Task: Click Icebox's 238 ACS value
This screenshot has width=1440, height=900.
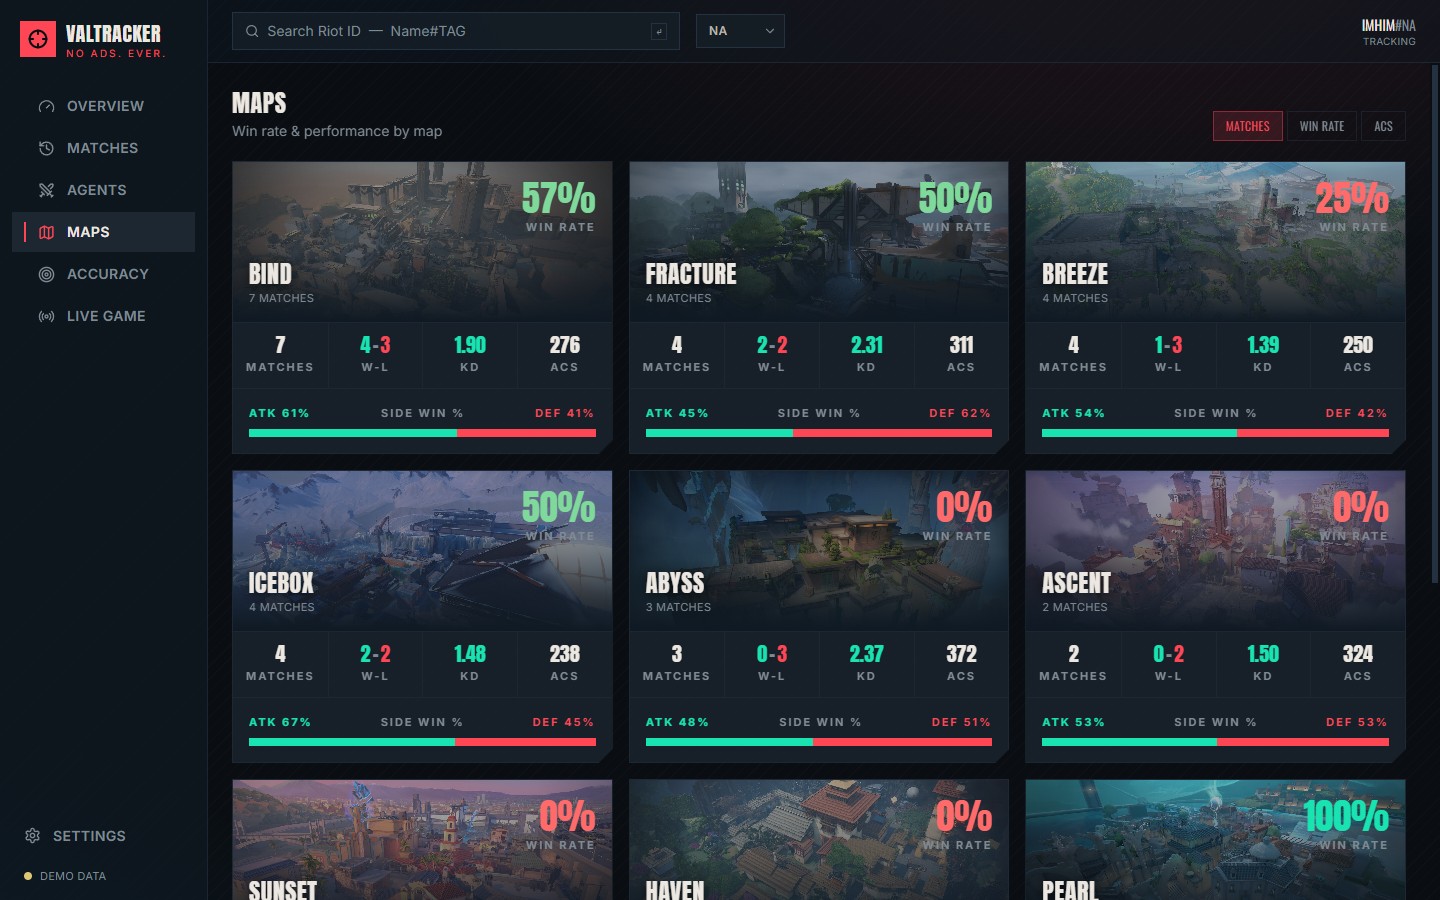Action: point(564,654)
